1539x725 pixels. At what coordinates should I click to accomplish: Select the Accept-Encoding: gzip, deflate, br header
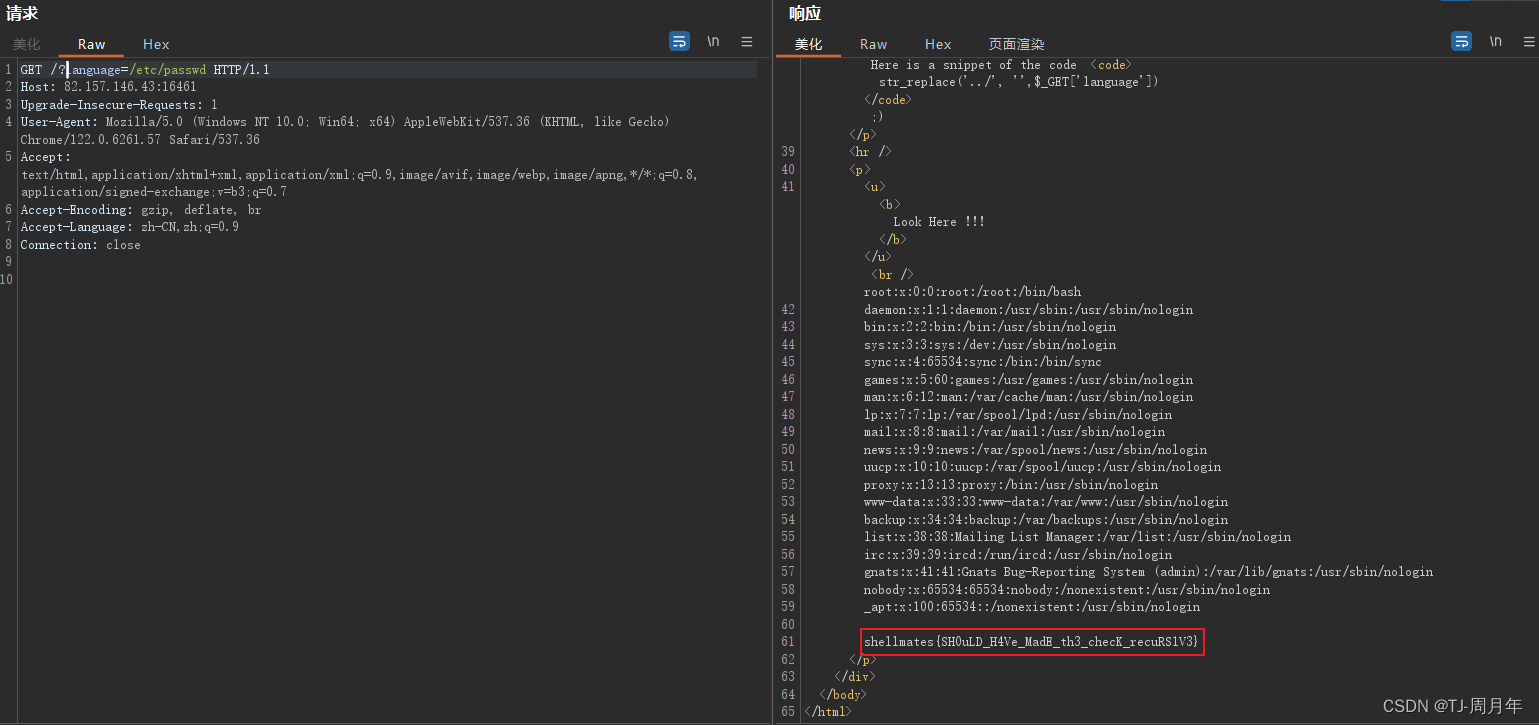(x=141, y=210)
